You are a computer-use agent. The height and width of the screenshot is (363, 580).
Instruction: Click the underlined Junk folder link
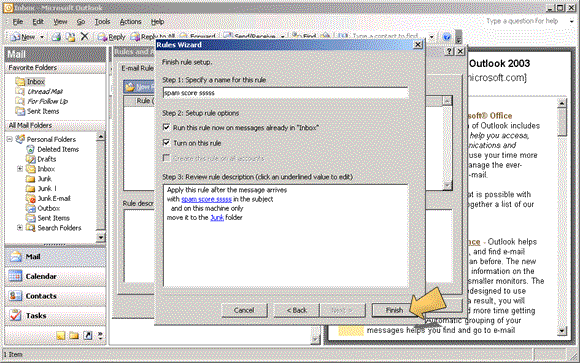point(217,218)
